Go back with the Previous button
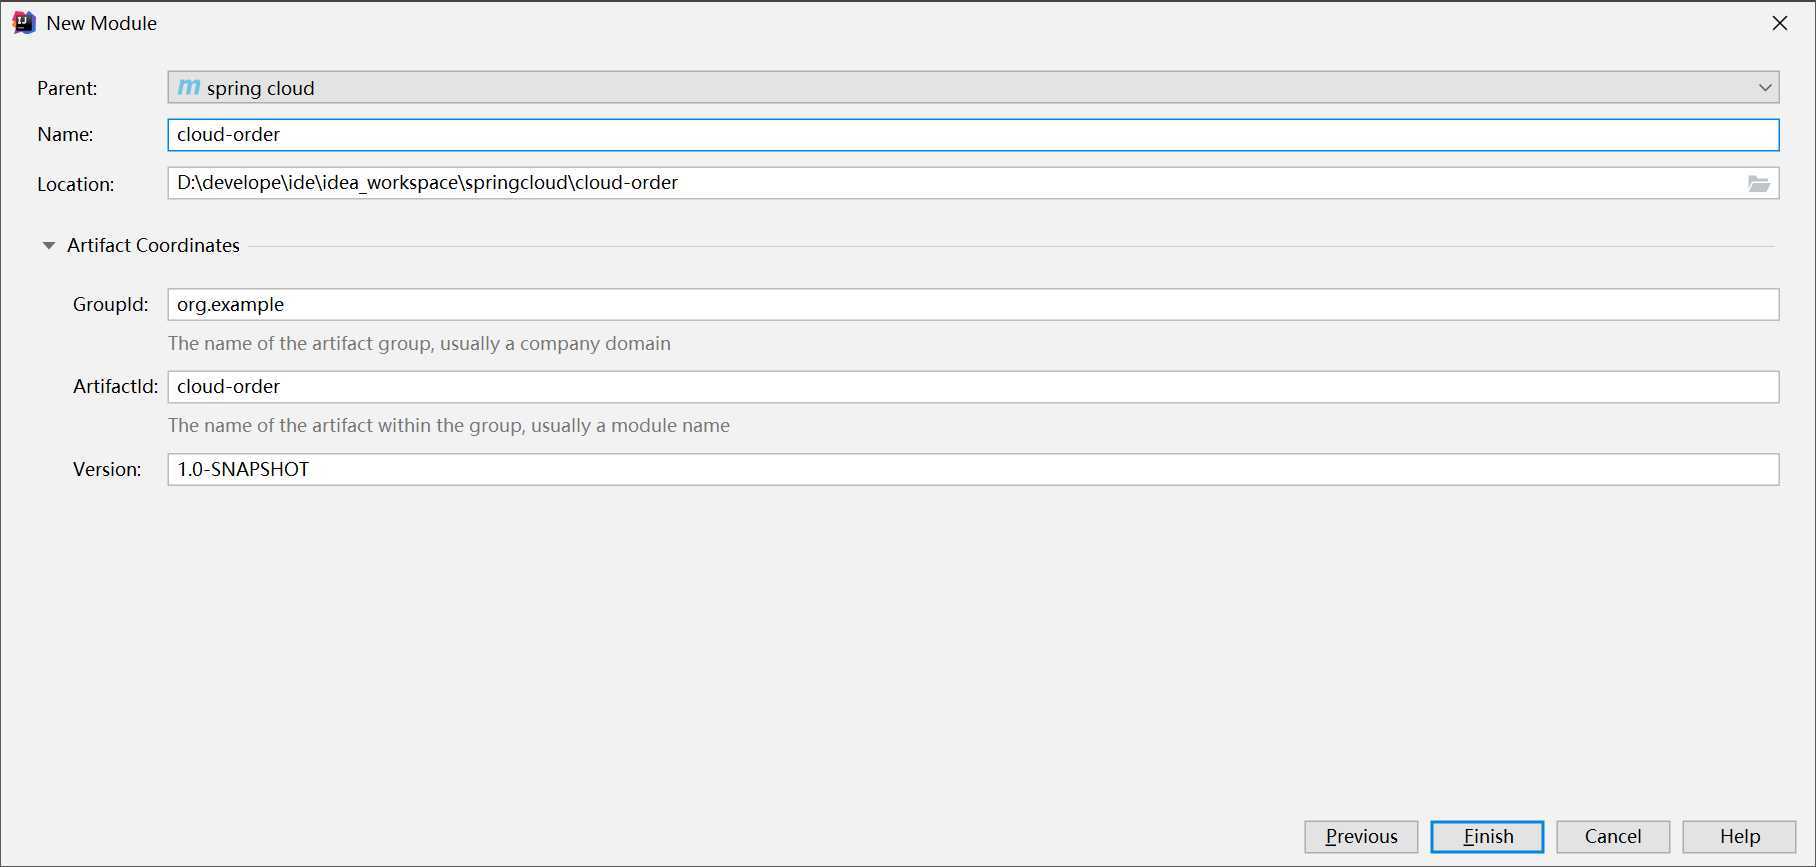 click(1361, 836)
